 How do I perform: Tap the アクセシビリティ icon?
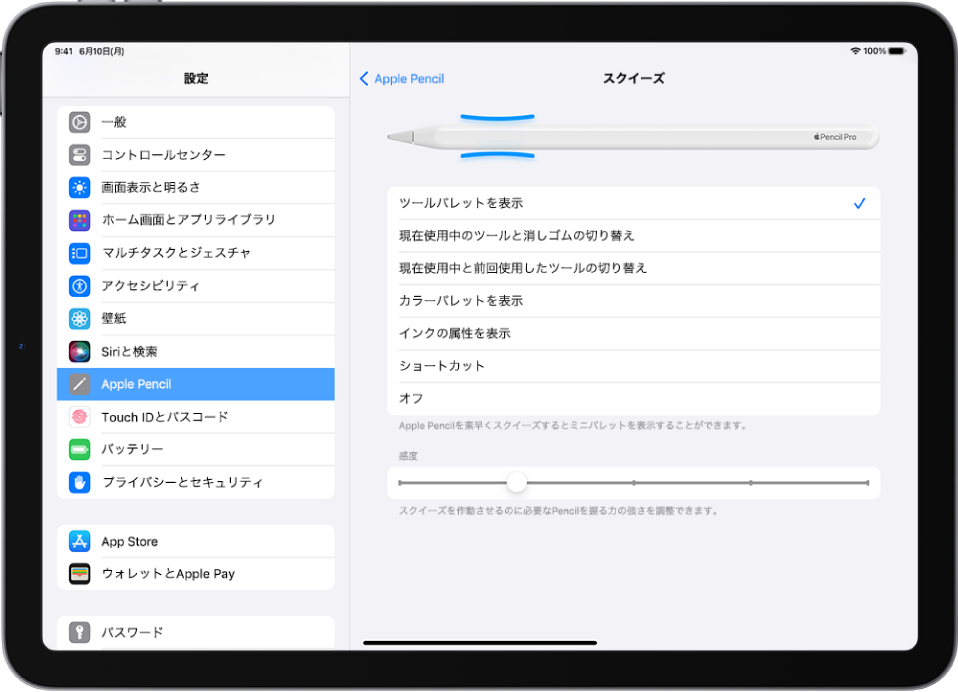[x=79, y=286]
